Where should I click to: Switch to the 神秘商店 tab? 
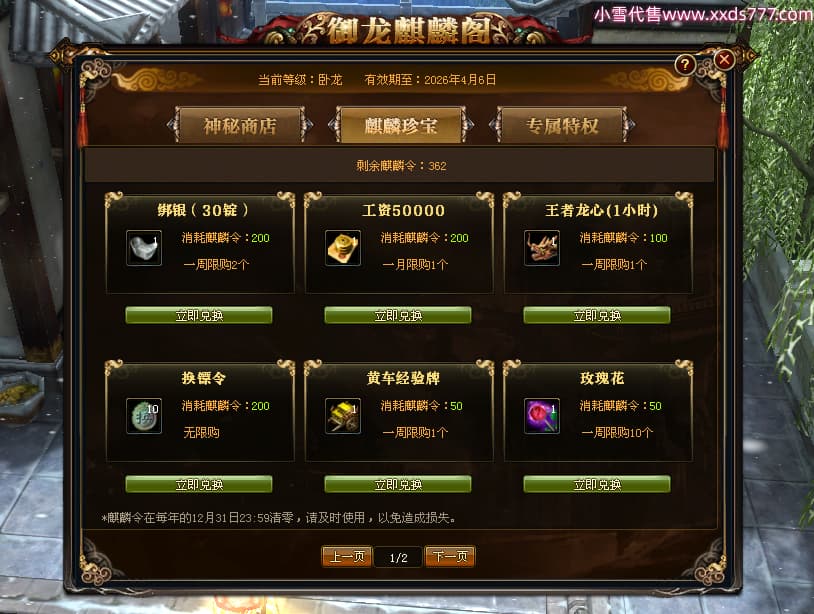(x=240, y=125)
